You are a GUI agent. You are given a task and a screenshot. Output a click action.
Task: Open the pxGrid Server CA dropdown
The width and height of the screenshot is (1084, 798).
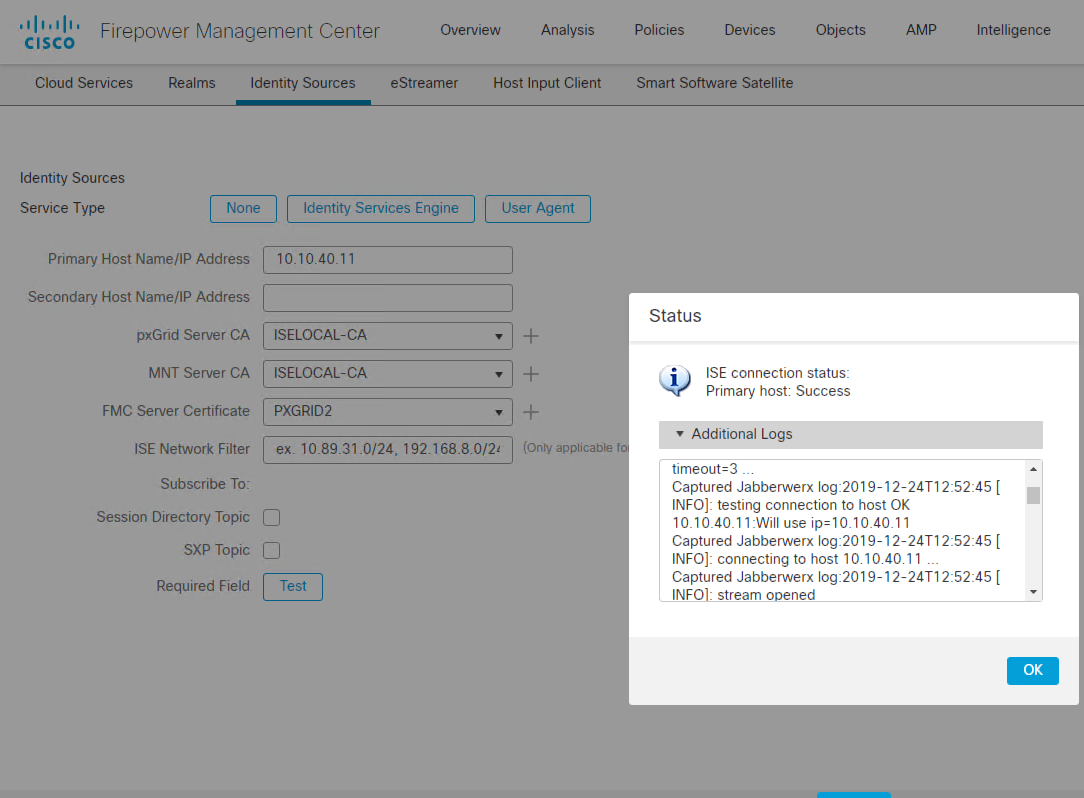pos(388,336)
